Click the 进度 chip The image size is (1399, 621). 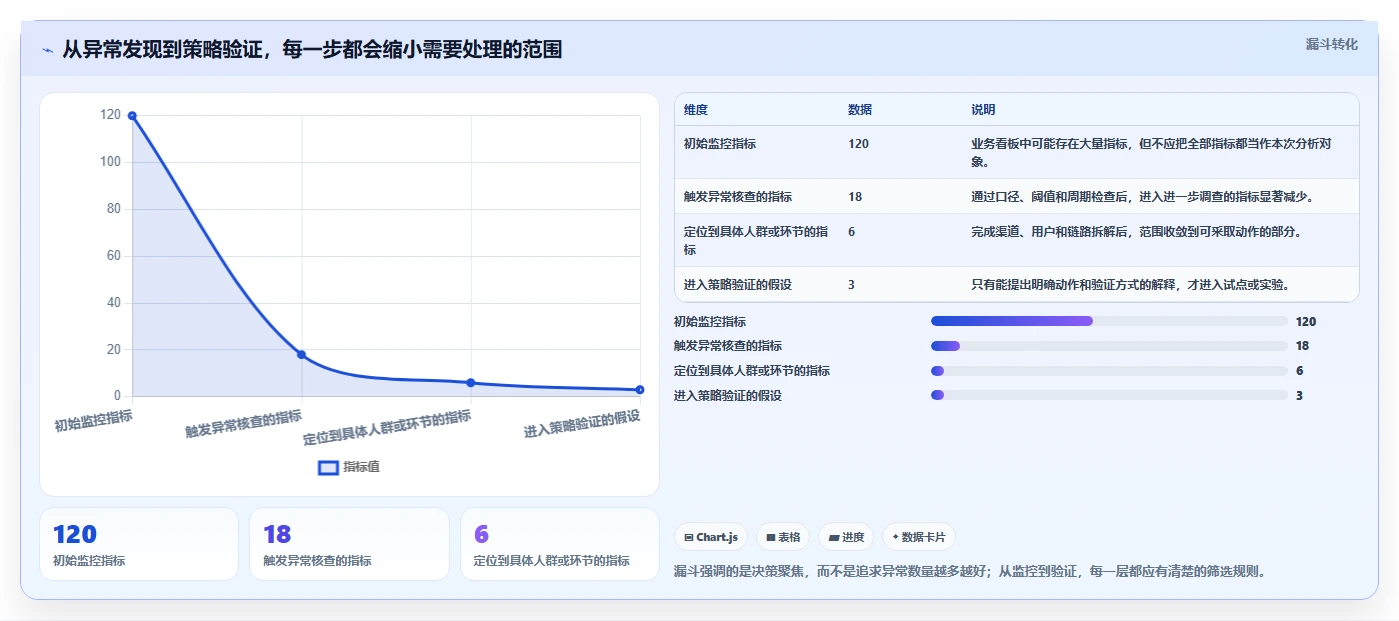[x=846, y=537]
